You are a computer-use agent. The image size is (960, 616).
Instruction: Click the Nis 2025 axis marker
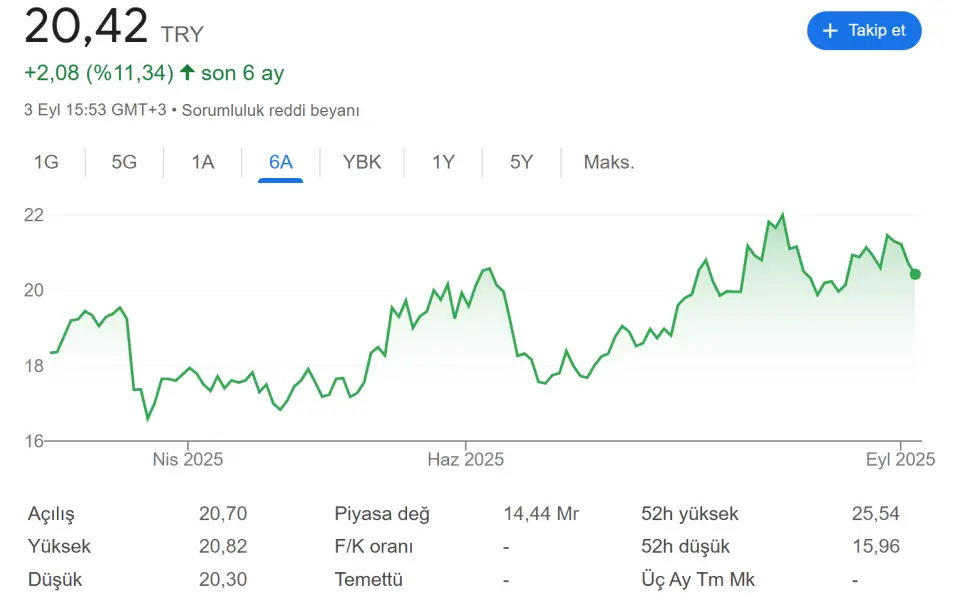pos(187,459)
